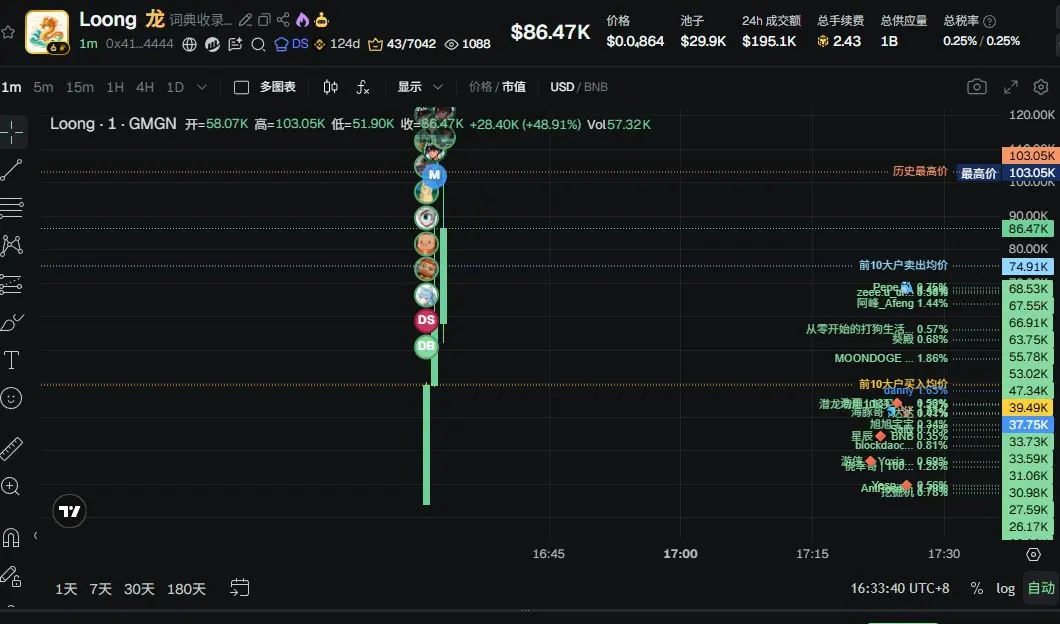
Task: Click the blue M trader marker on chart
Action: tap(434, 175)
